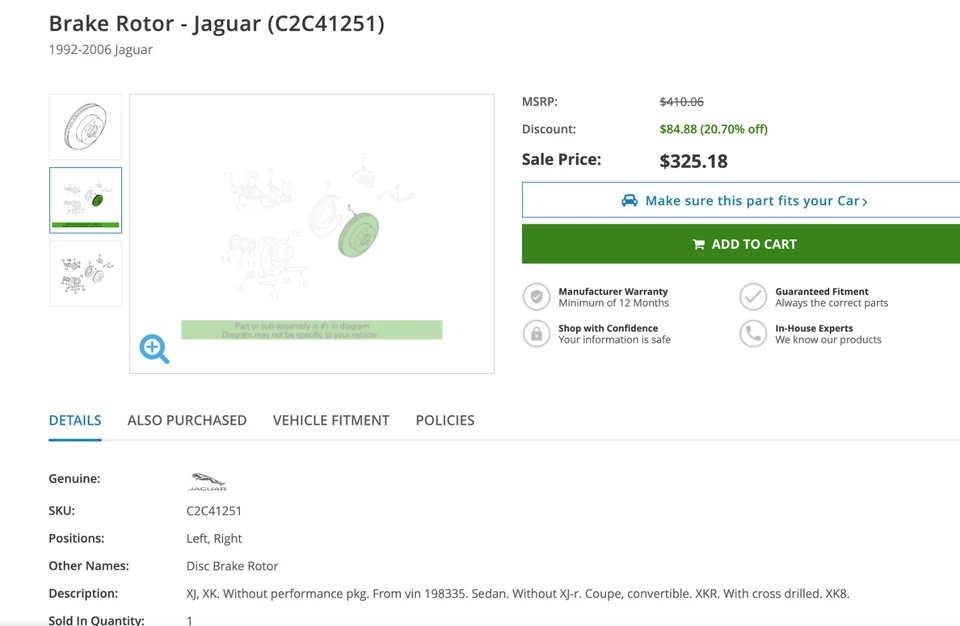Viewport: 960px width, 626px height.
Task: Click the magnifying glass zoom icon
Action: click(154, 349)
